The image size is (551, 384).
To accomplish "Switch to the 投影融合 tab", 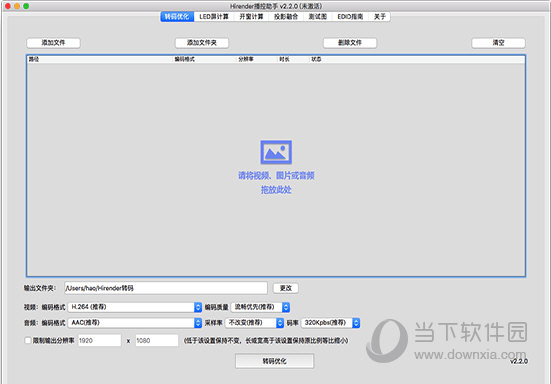I will click(286, 17).
